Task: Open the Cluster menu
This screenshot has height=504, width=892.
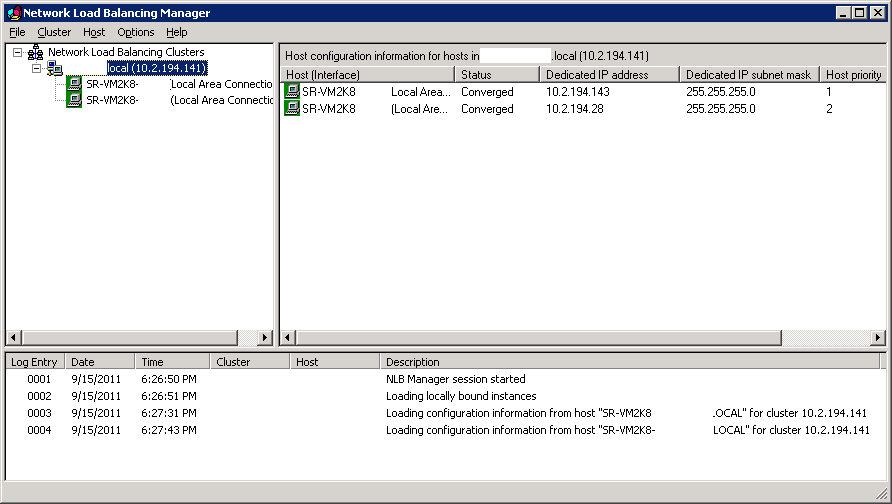Action: point(54,32)
